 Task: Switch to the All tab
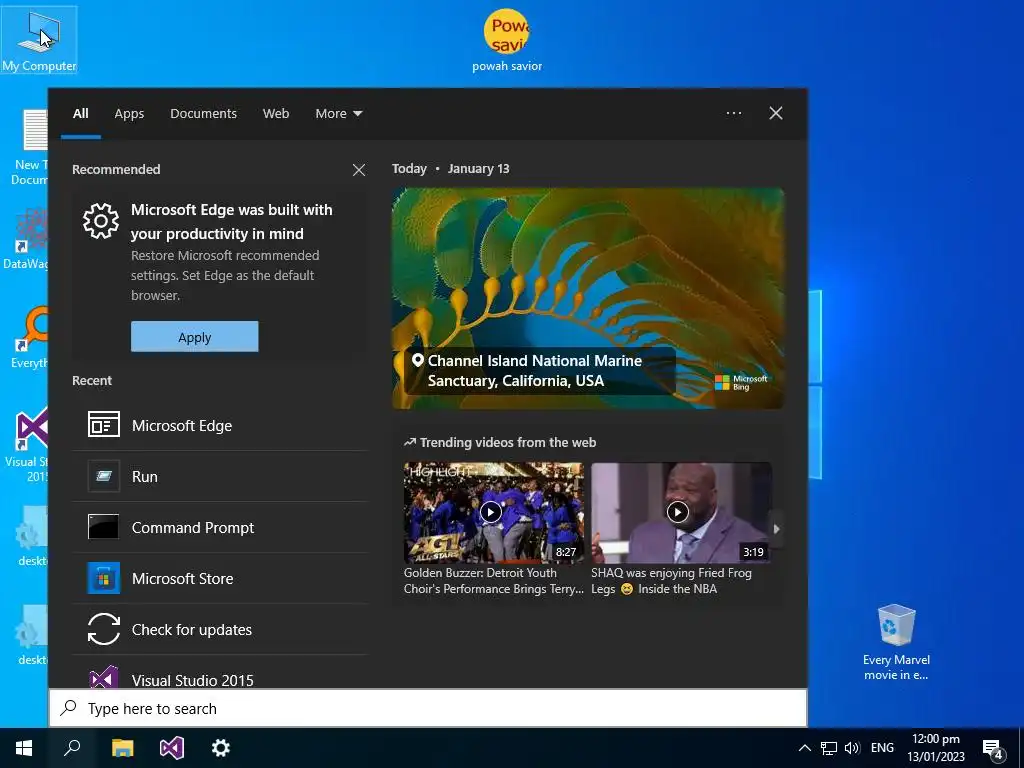point(81,114)
